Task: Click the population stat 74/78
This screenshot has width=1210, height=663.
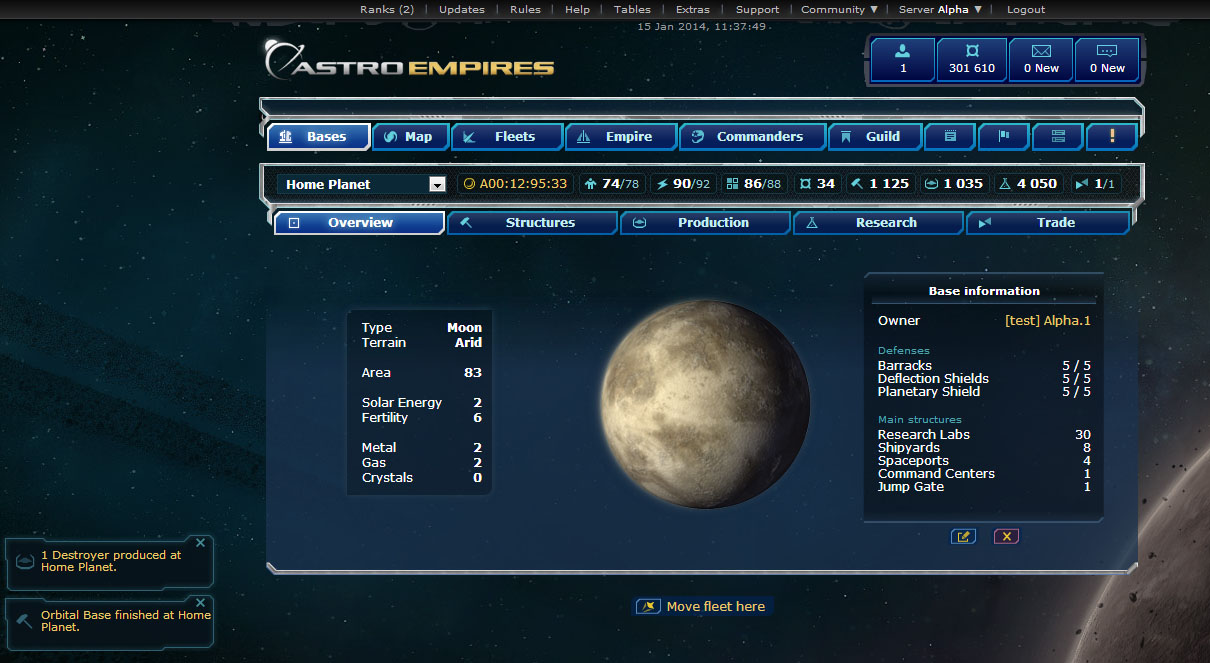Action: click(612, 184)
